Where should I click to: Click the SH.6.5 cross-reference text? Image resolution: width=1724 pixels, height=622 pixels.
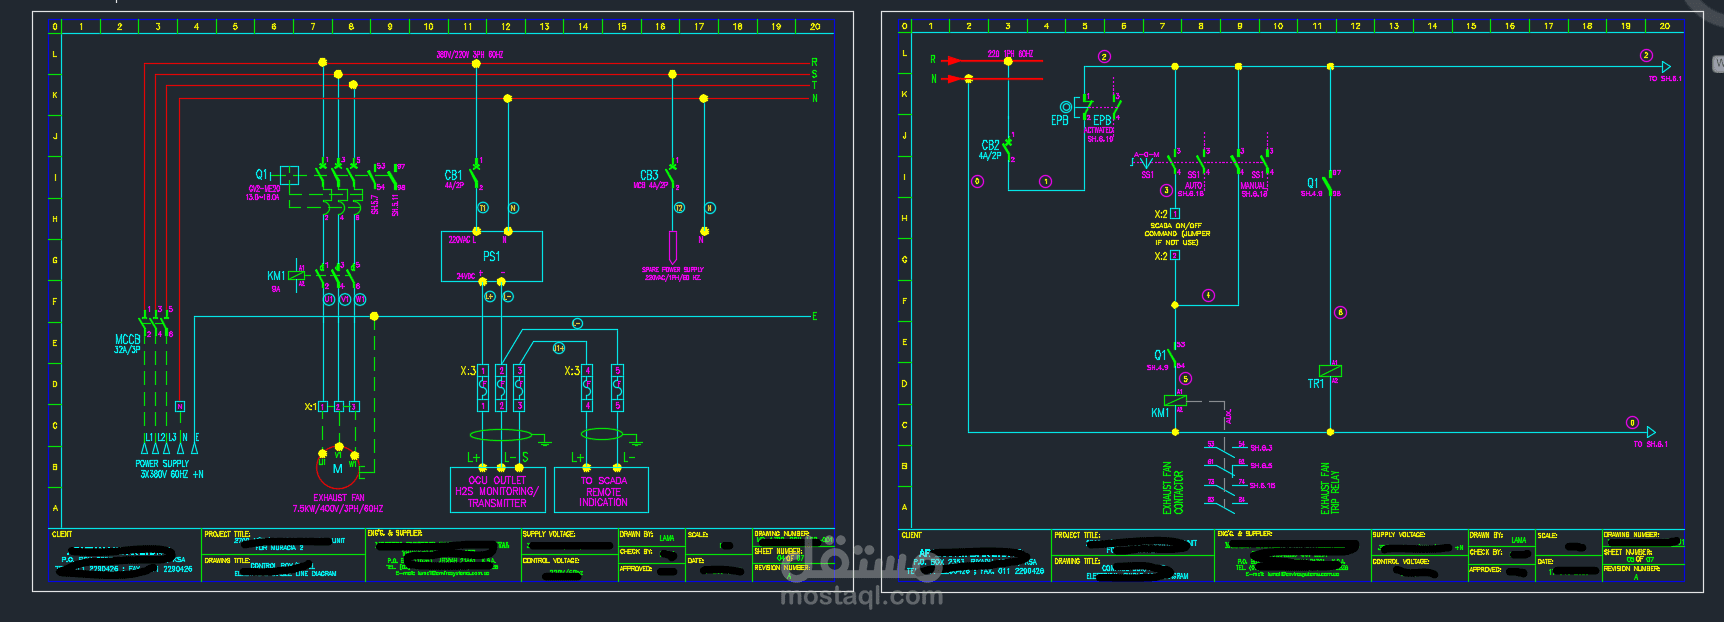(1260, 466)
